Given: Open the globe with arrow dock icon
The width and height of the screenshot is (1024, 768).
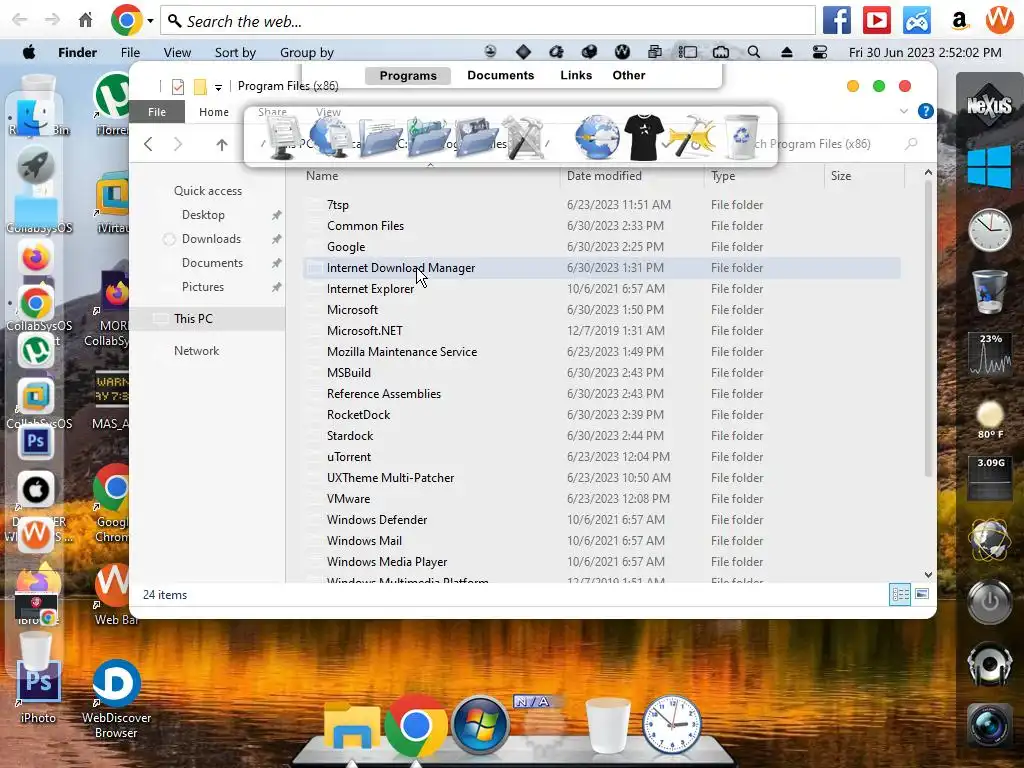Looking at the screenshot, I should pyautogui.click(x=597, y=137).
